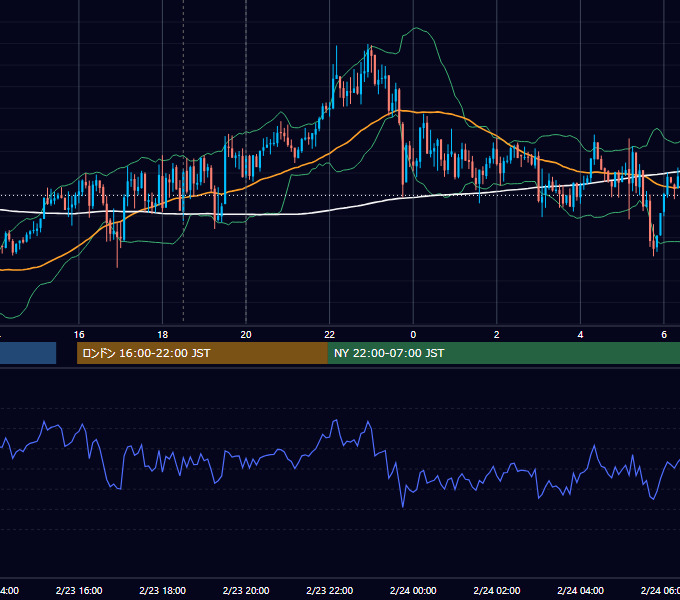This screenshot has height=600, width=680.
Task: Click the NY 22:00-07:00 JST session bar
Action: (503, 353)
